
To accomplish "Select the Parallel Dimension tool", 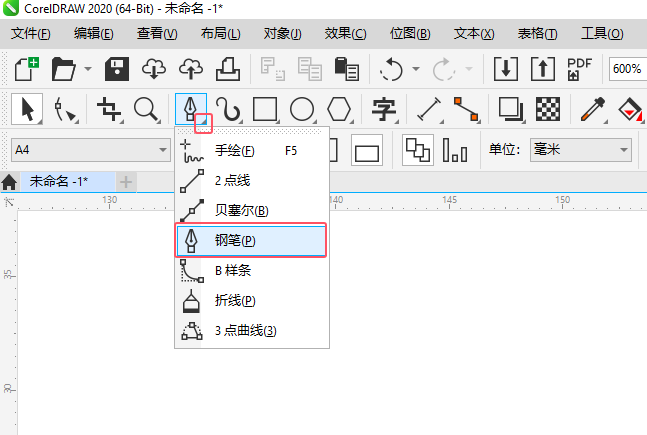I will click(429, 109).
